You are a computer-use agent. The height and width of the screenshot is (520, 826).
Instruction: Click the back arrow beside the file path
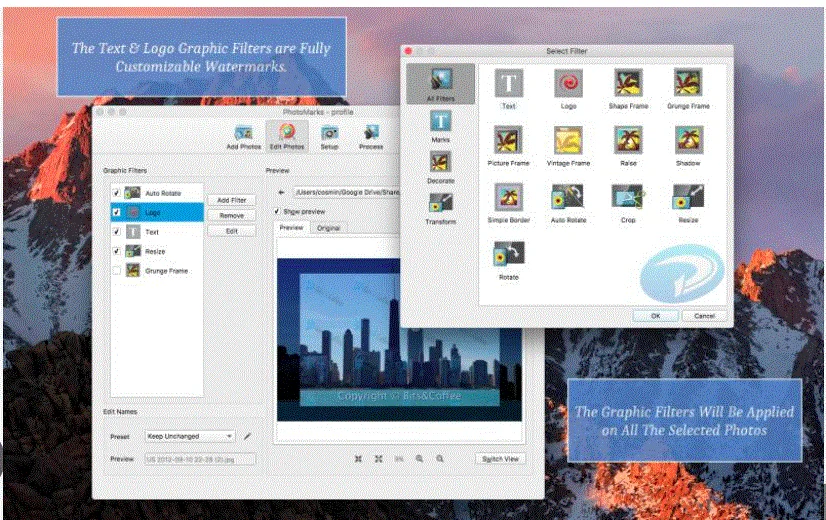coord(282,192)
